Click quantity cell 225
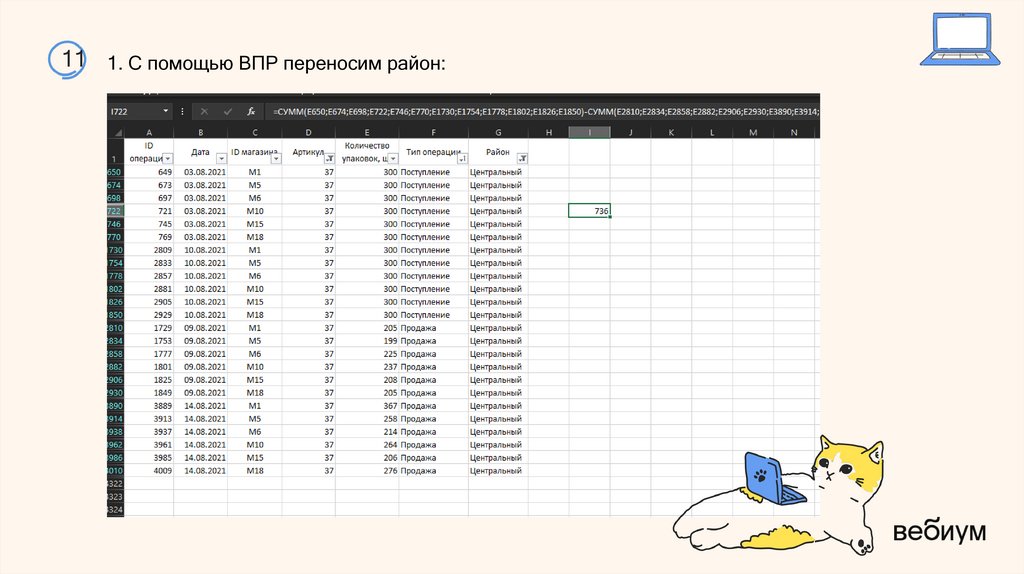This screenshot has height=574, width=1024. [367, 354]
